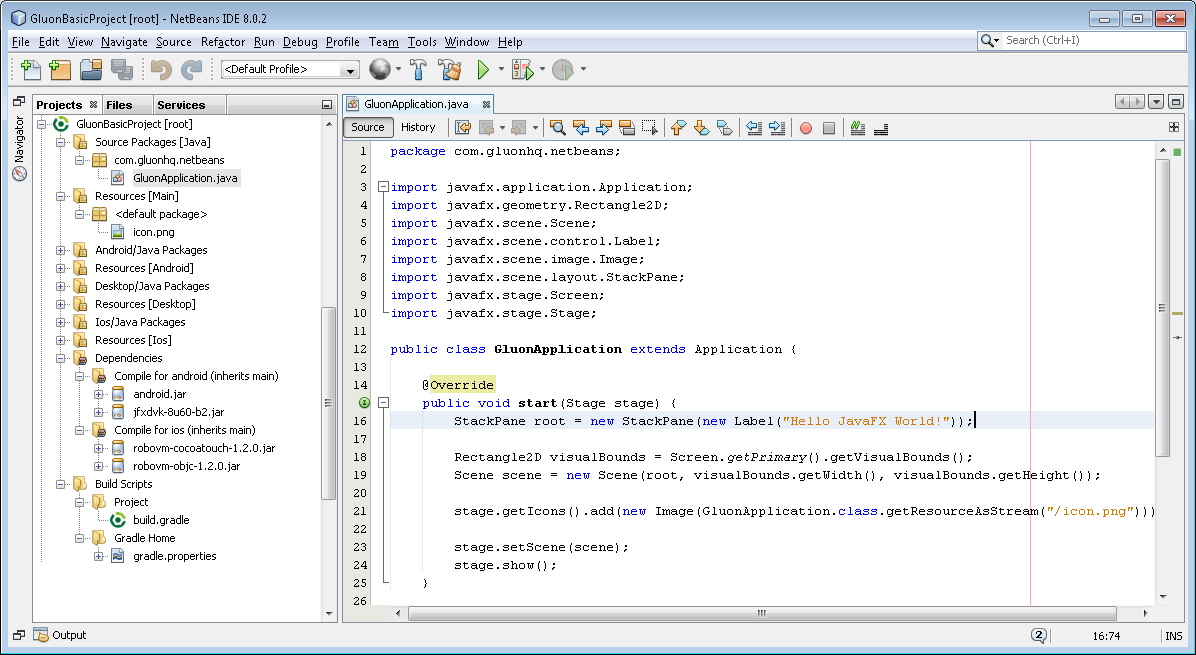
Task: Minimize the Projects window group
Action: [x=326, y=104]
